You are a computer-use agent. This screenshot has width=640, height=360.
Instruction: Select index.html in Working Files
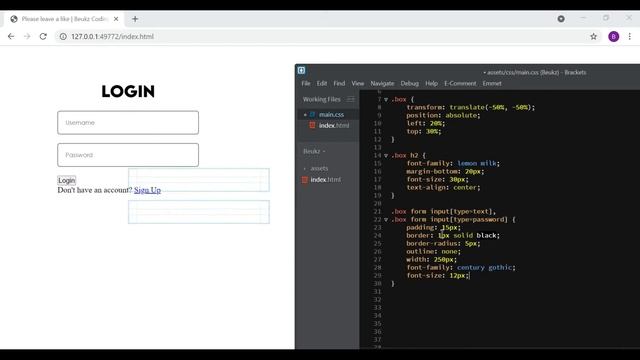(334, 125)
